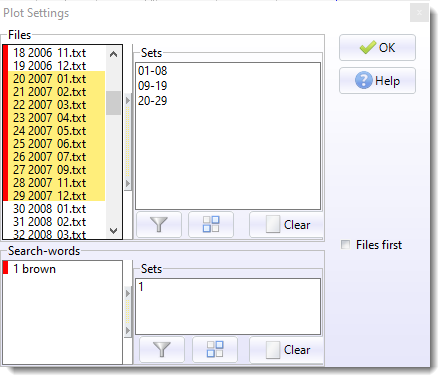Select file 23 2007 04.txt
The height and width of the screenshot is (382, 445).
(56, 118)
